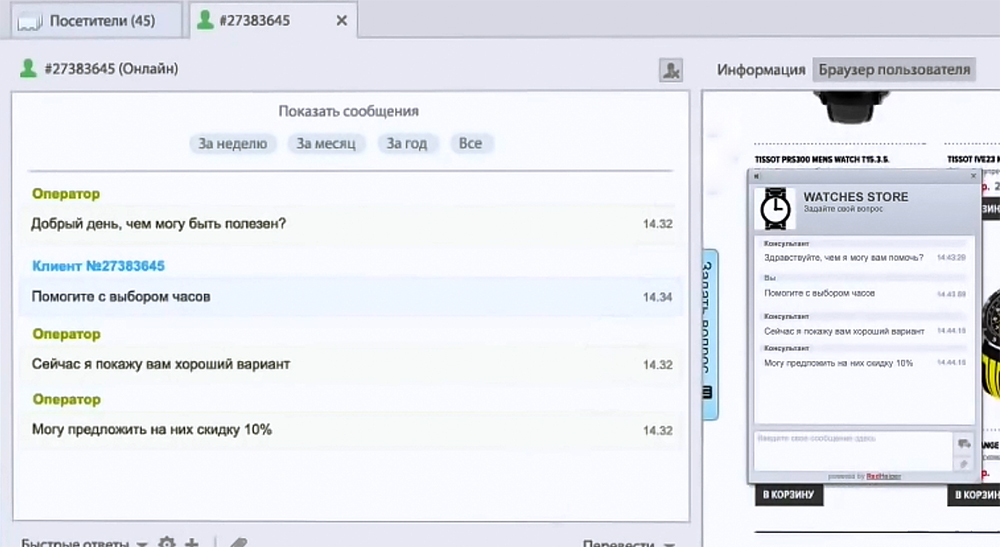Show Все messages

(x=471, y=143)
